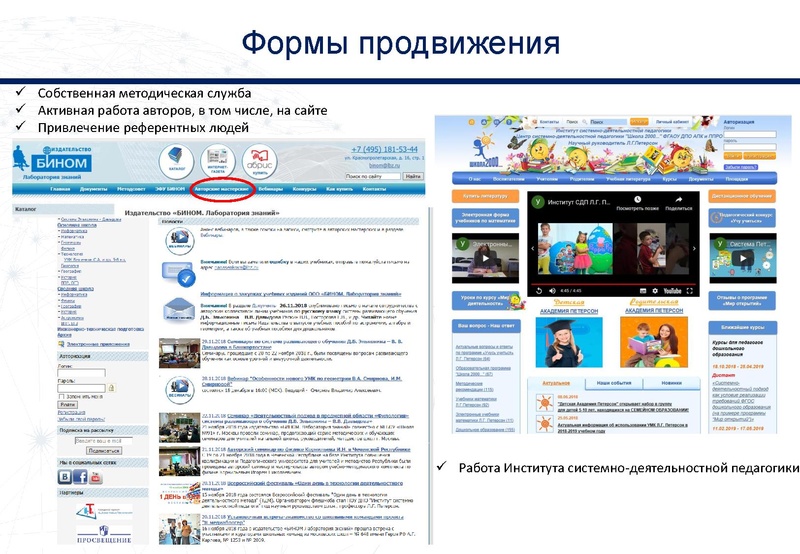Open the VK social network icon
The image size is (800, 554).
(x=65, y=478)
